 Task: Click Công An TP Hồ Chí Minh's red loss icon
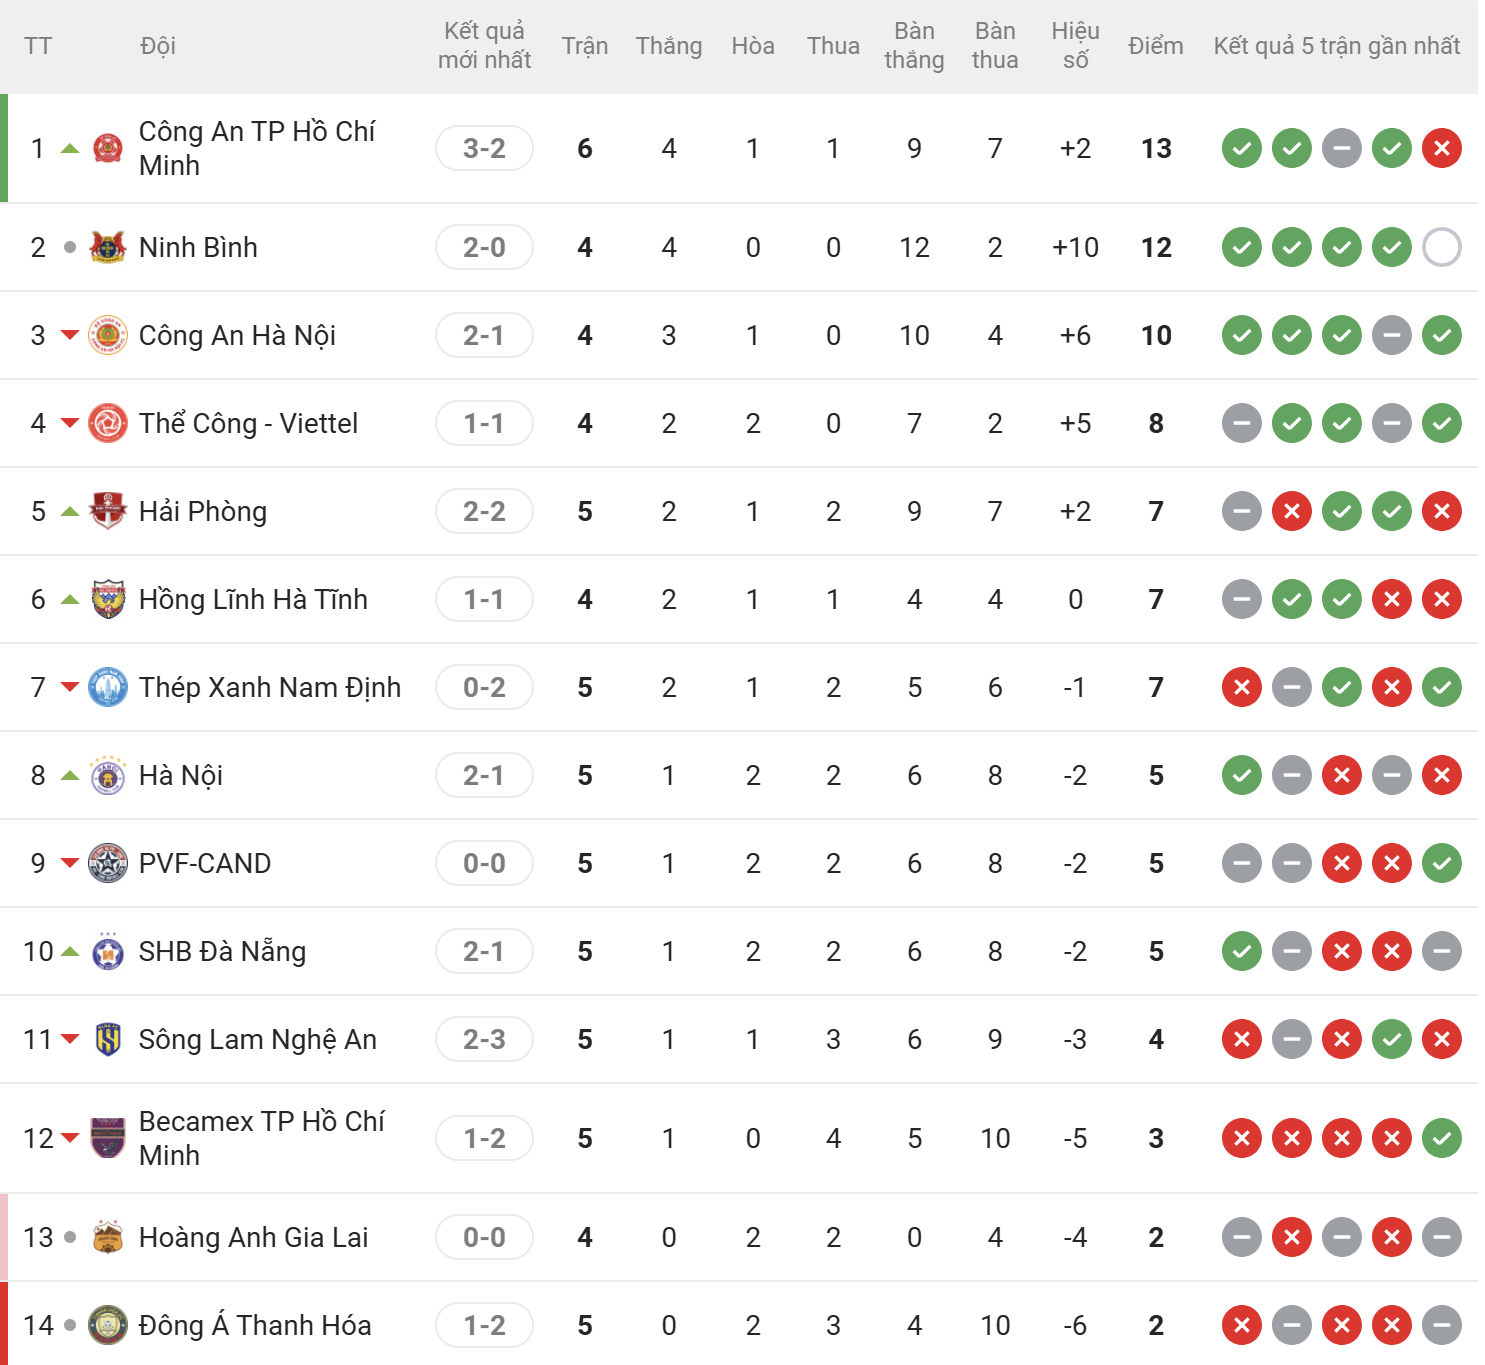click(1442, 148)
